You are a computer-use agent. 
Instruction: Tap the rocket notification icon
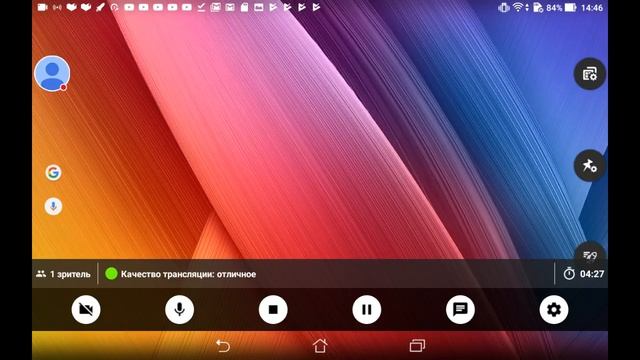(100, 7)
